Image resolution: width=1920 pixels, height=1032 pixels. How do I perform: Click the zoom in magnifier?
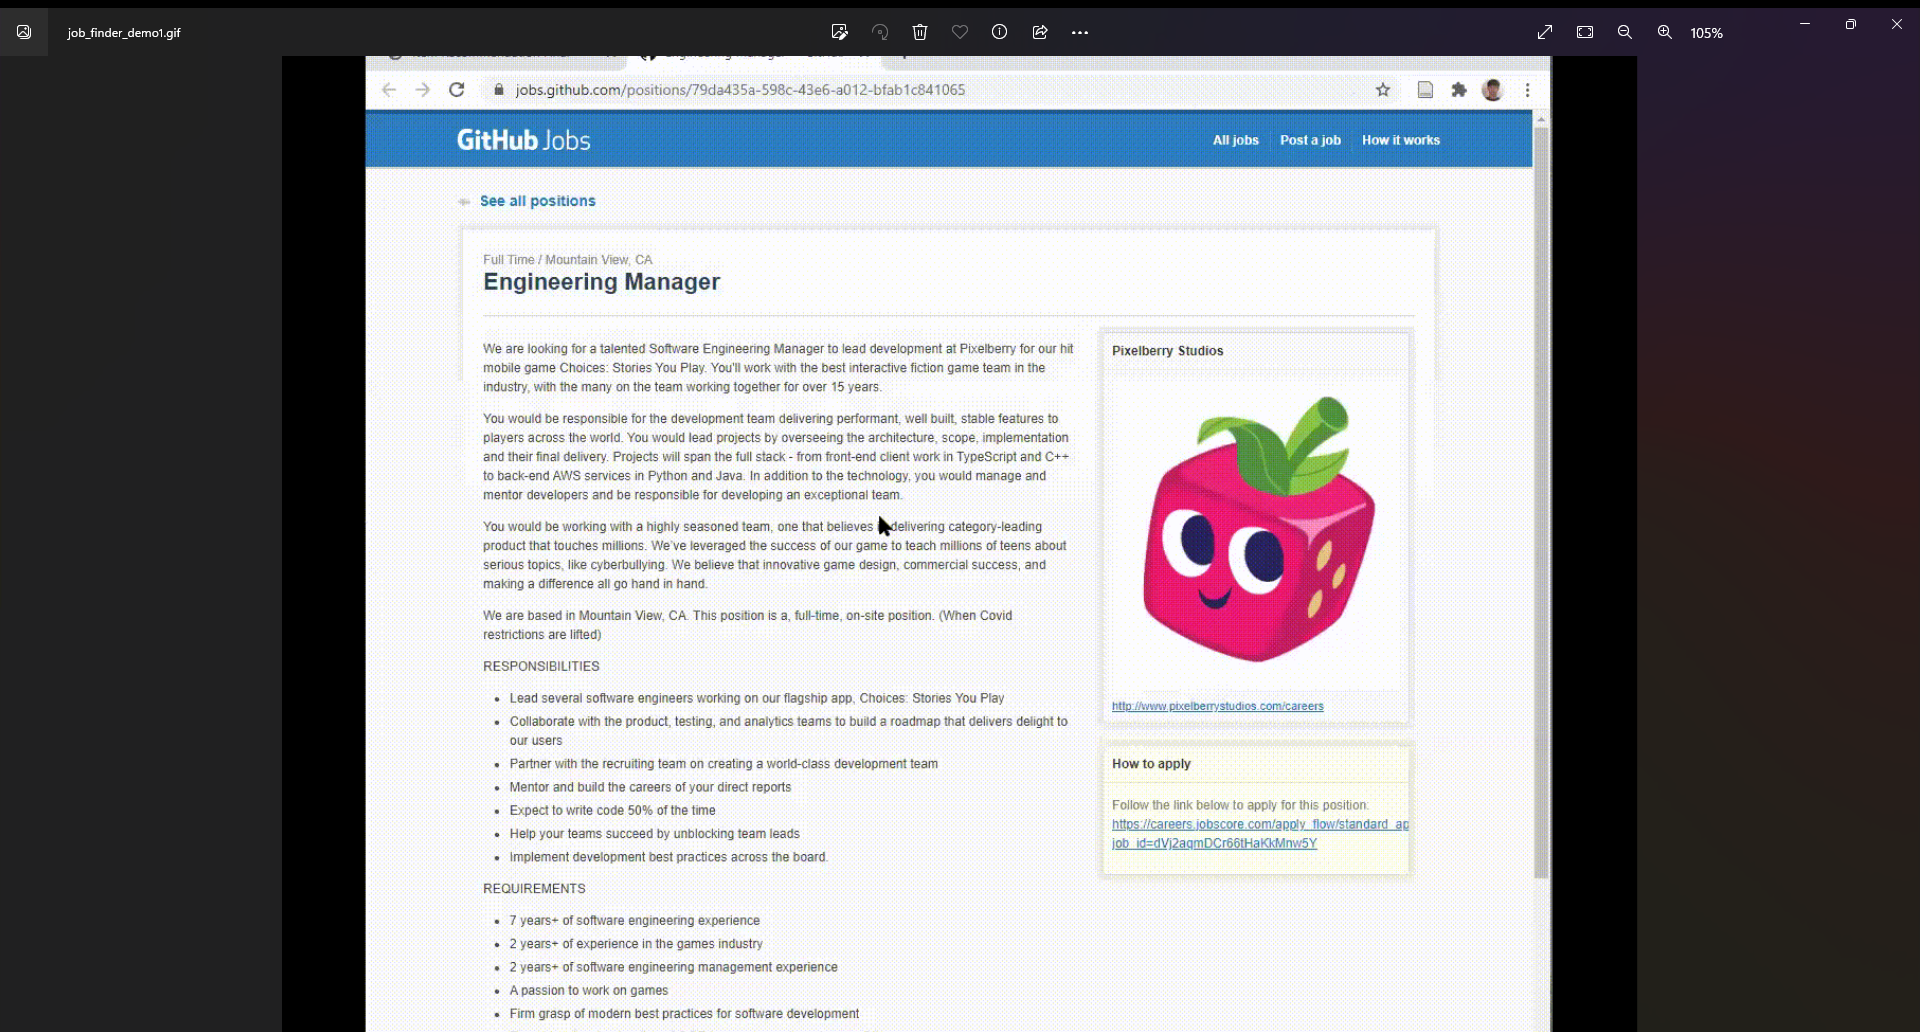[x=1665, y=32]
